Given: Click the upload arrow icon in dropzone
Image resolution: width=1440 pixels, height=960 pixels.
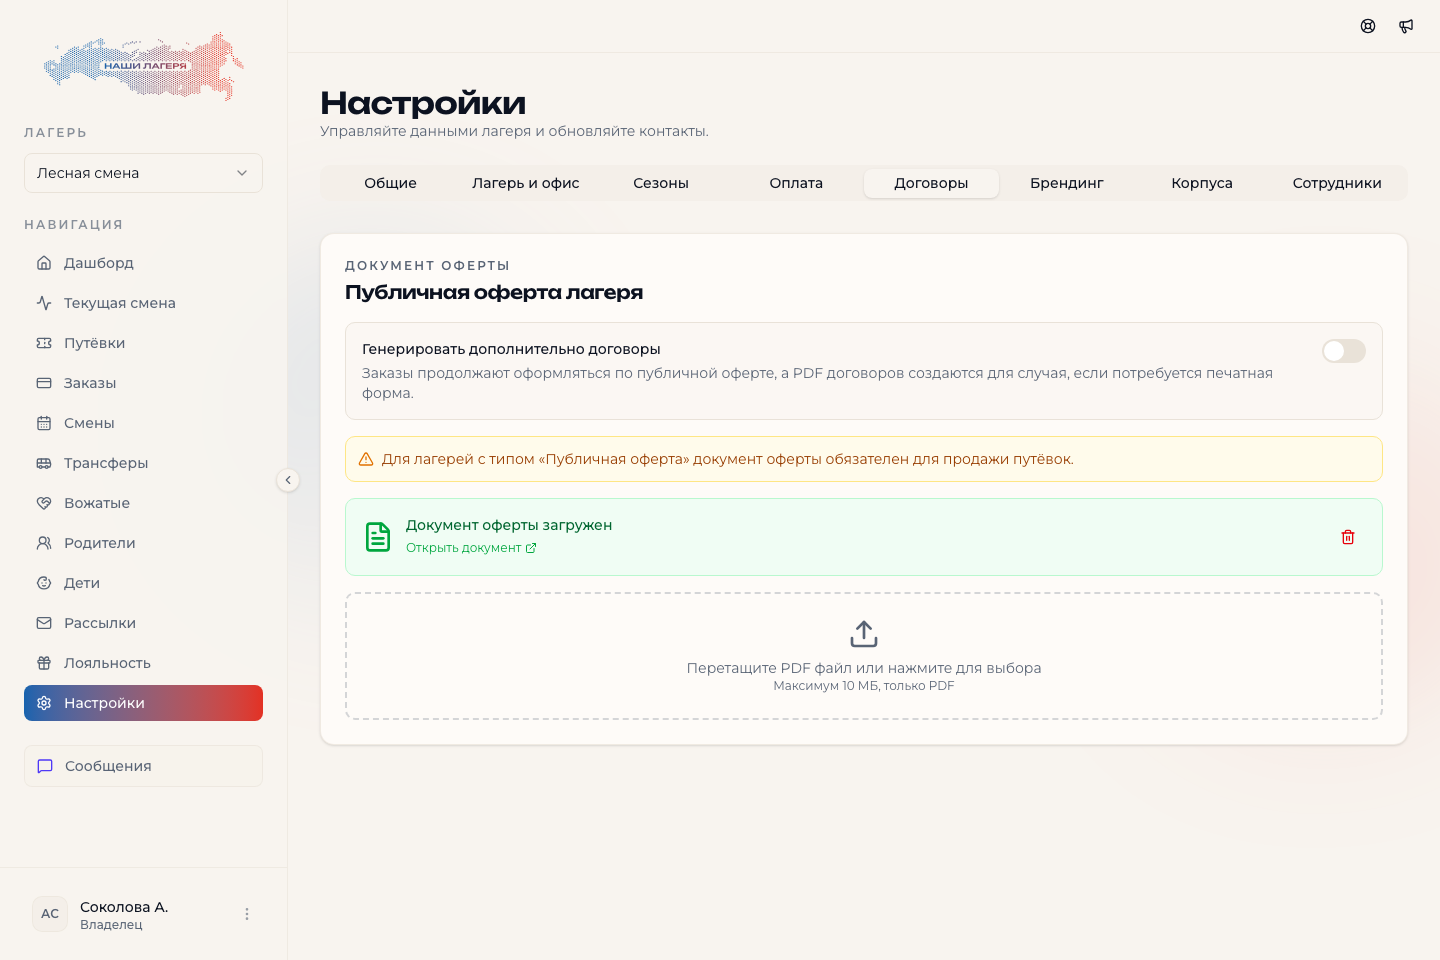Looking at the screenshot, I should [x=864, y=634].
